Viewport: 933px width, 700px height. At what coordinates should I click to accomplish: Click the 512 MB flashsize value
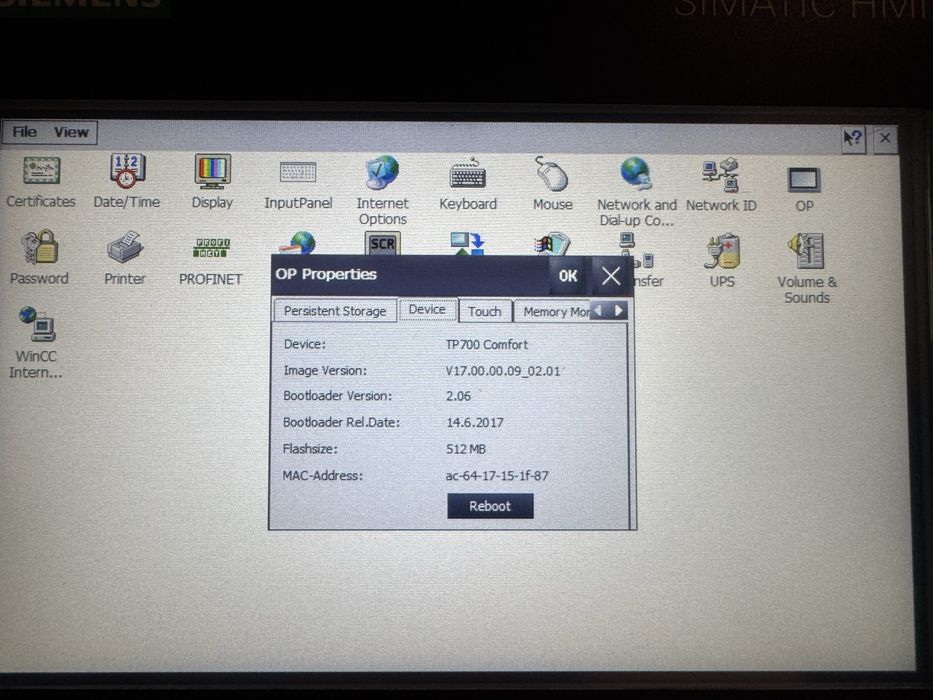(x=466, y=449)
